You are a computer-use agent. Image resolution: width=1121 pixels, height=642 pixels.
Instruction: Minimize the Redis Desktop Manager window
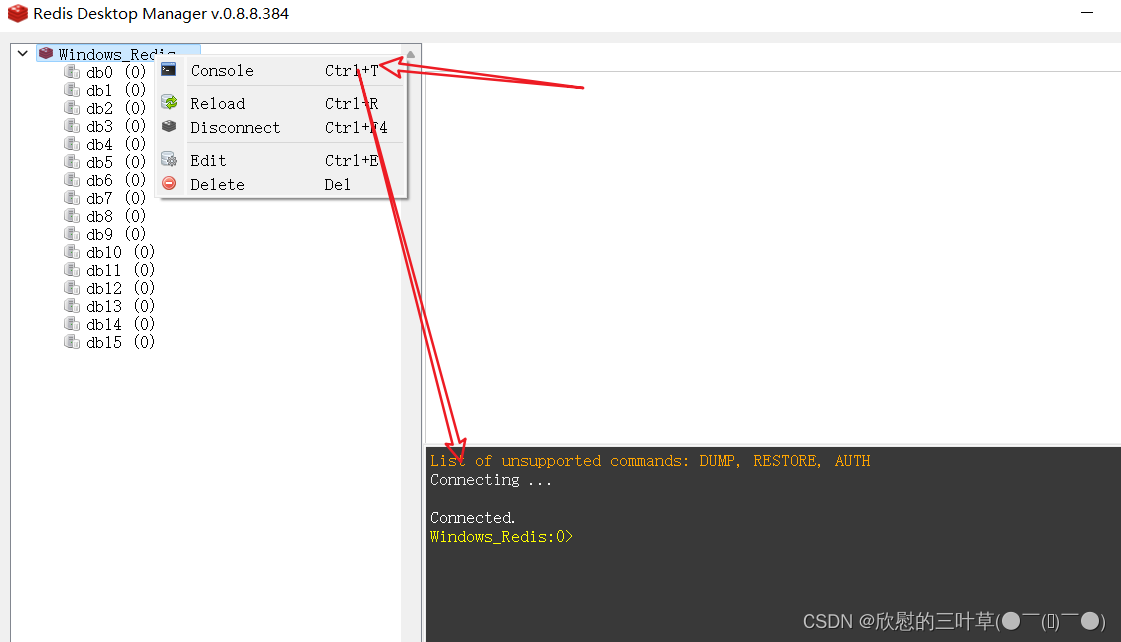1087,13
